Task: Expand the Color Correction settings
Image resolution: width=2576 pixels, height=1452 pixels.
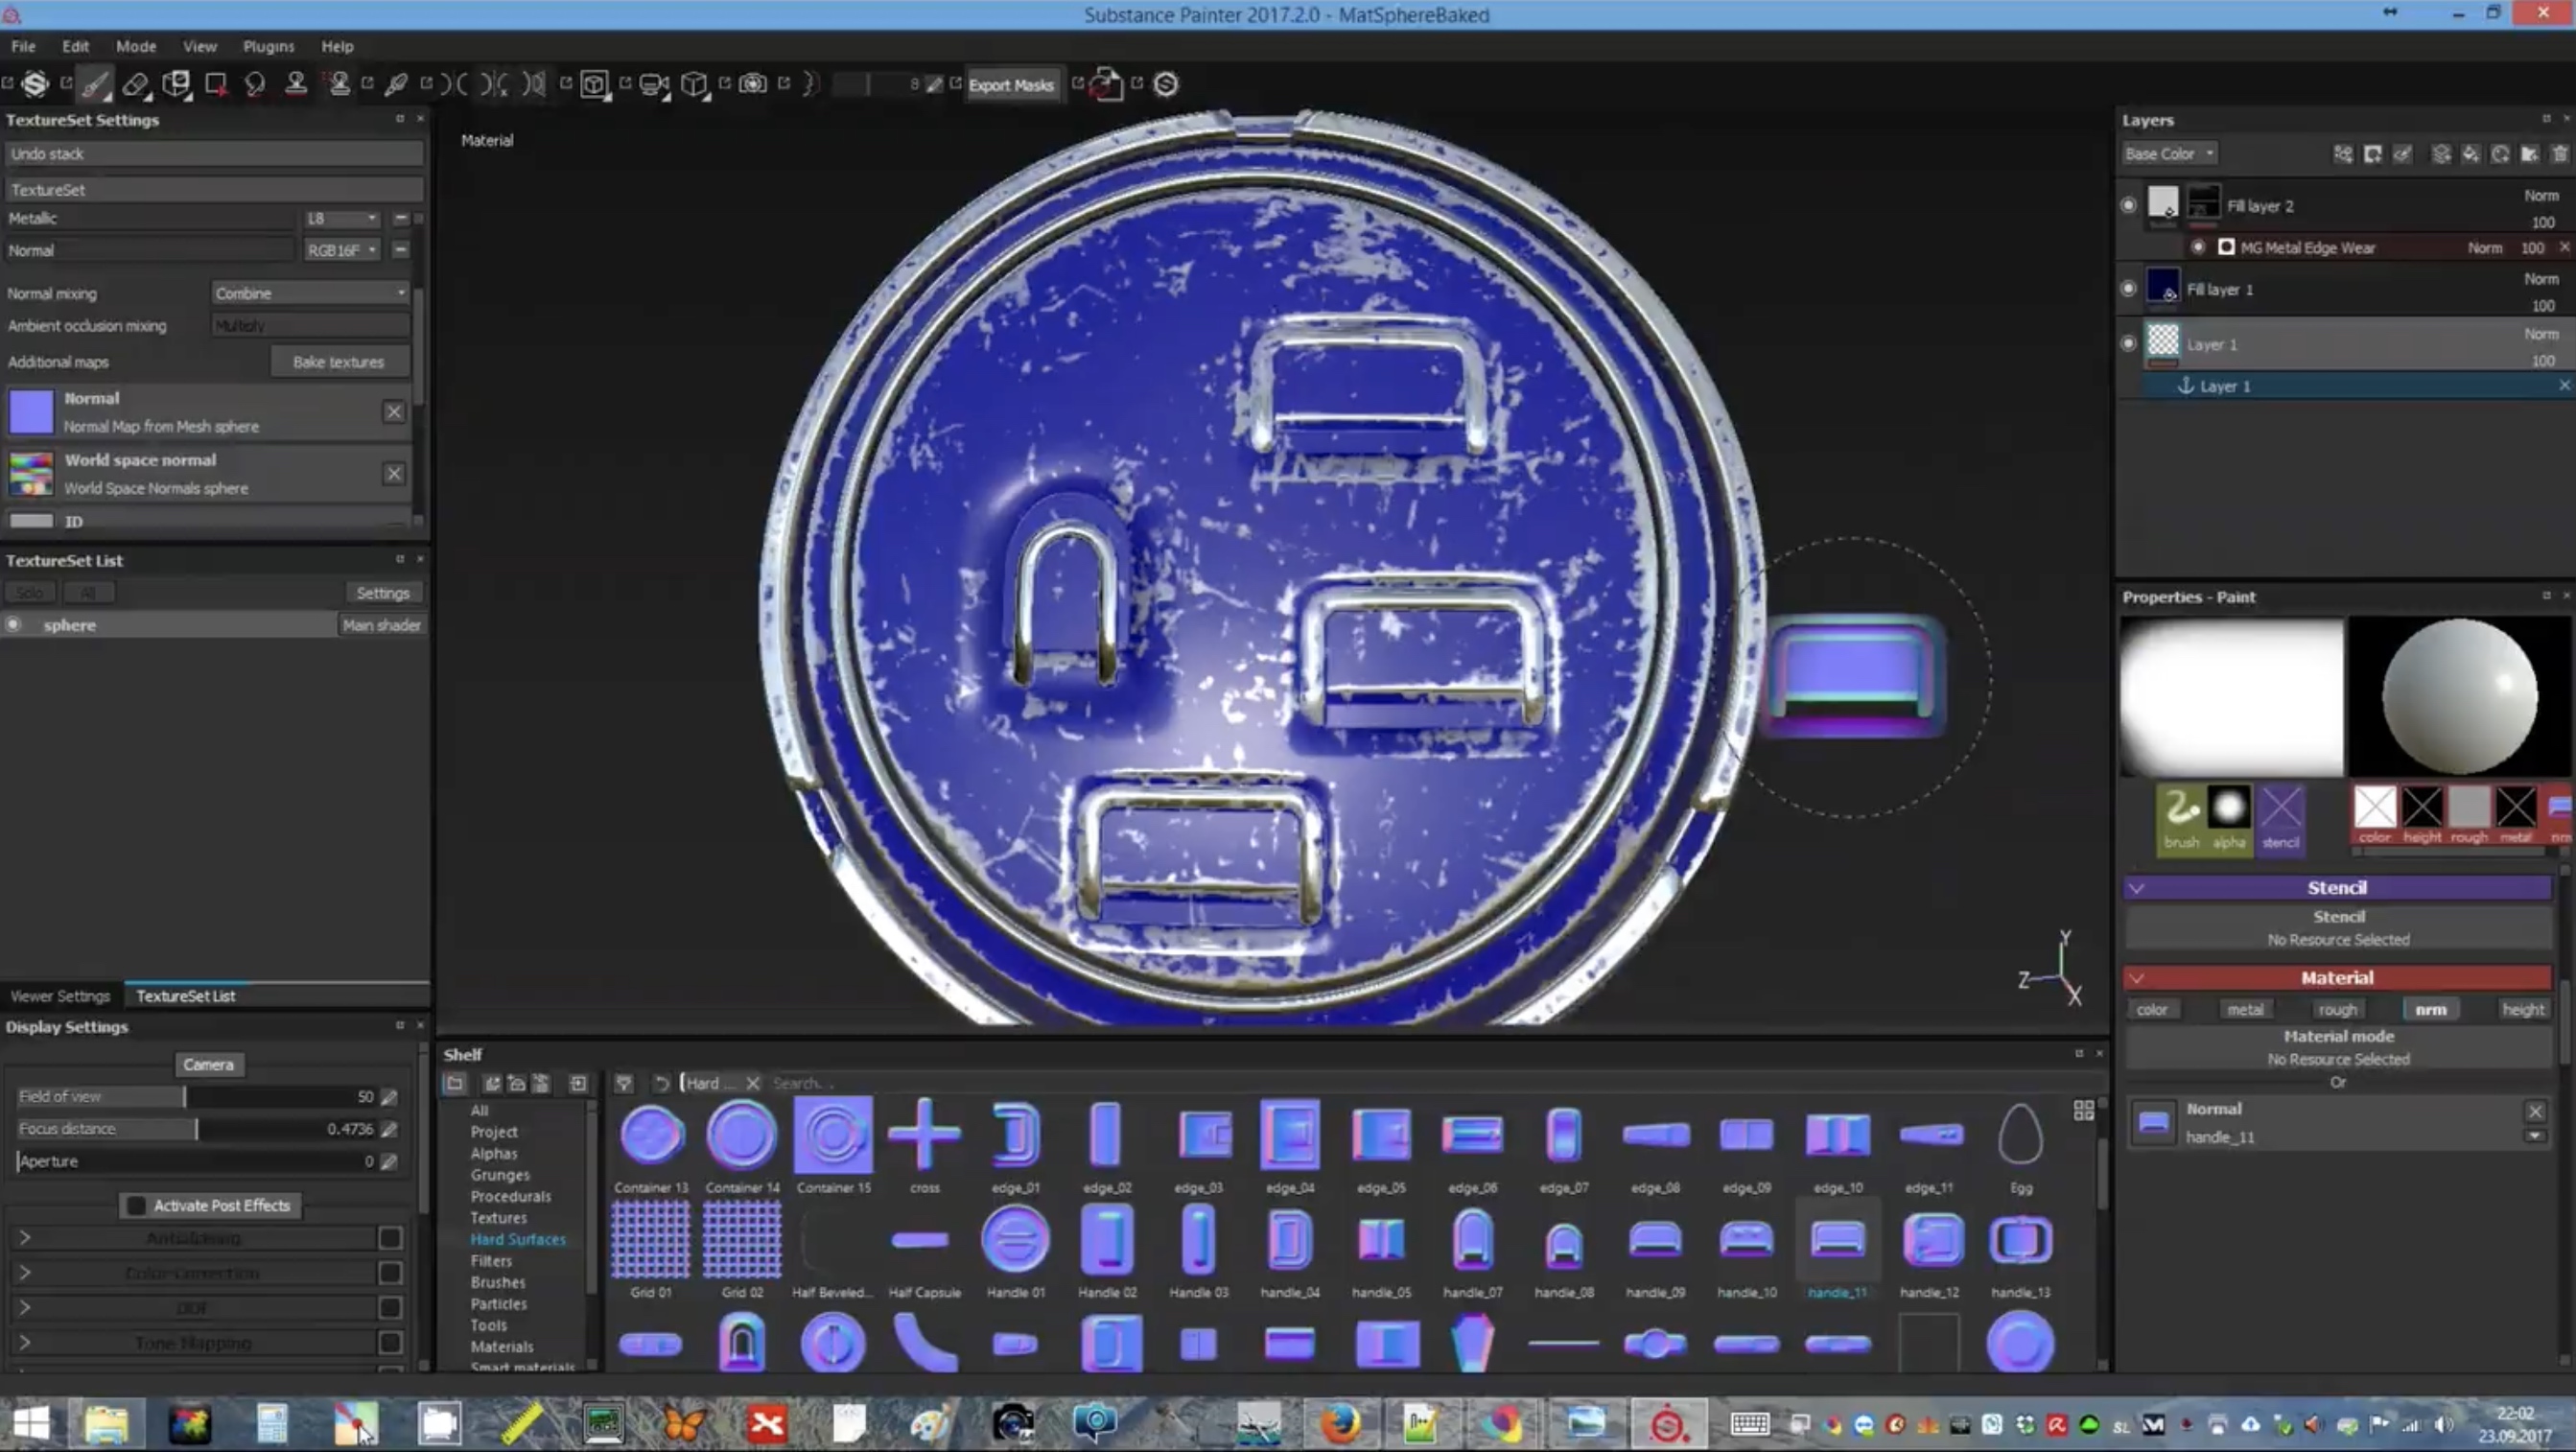Action: click(25, 1273)
